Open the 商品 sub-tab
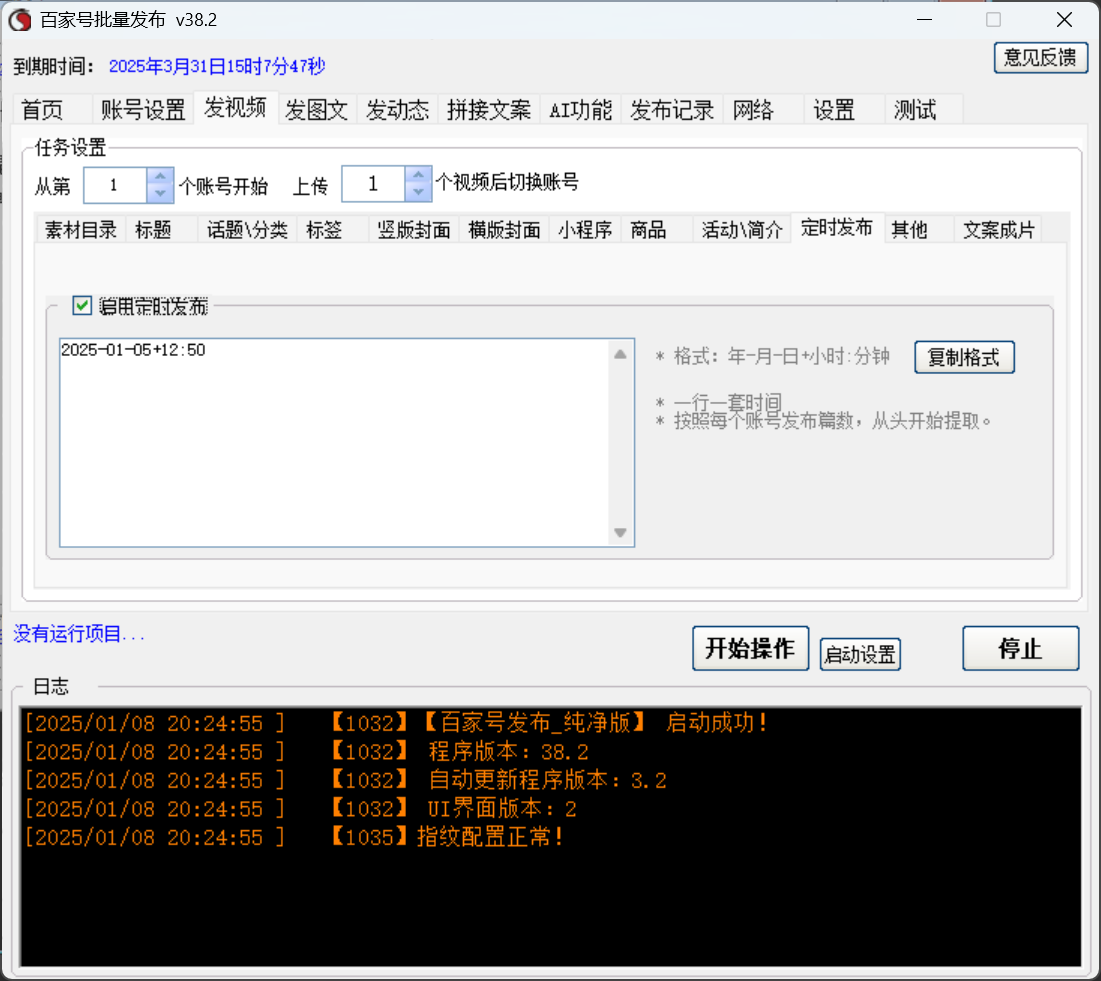 point(657,230)
